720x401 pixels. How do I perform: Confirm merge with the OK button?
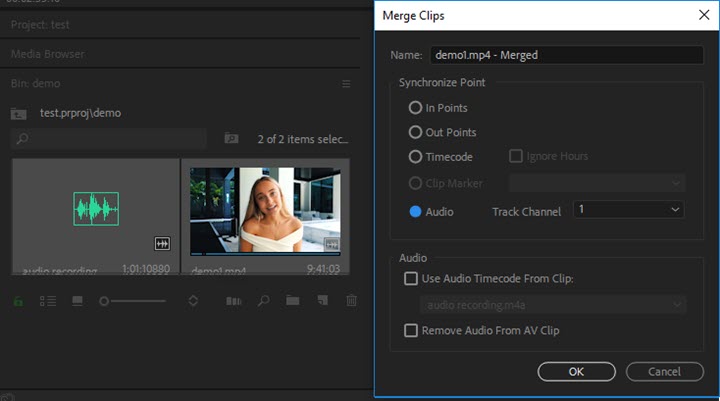[576, 371]
